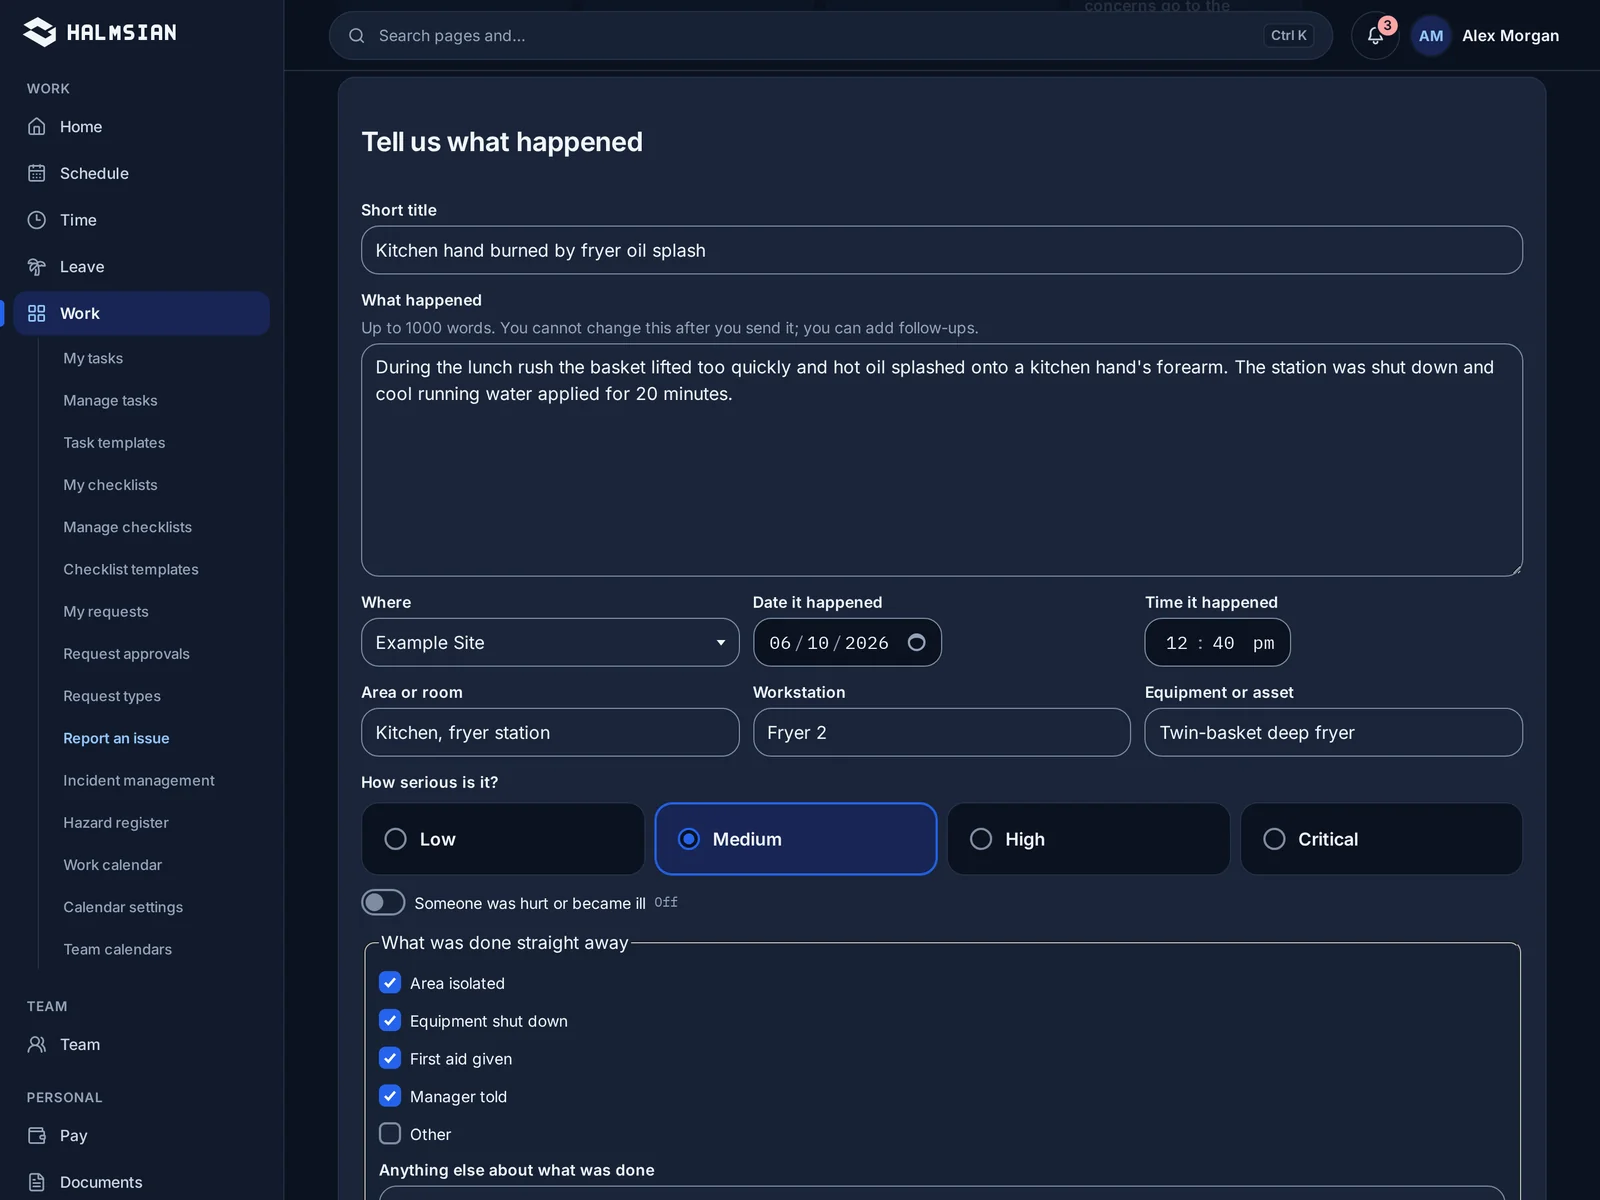The width and height of the screenshot is (1600, 1200).
Task: Click the Area or room field
Action: click(550, 732)
